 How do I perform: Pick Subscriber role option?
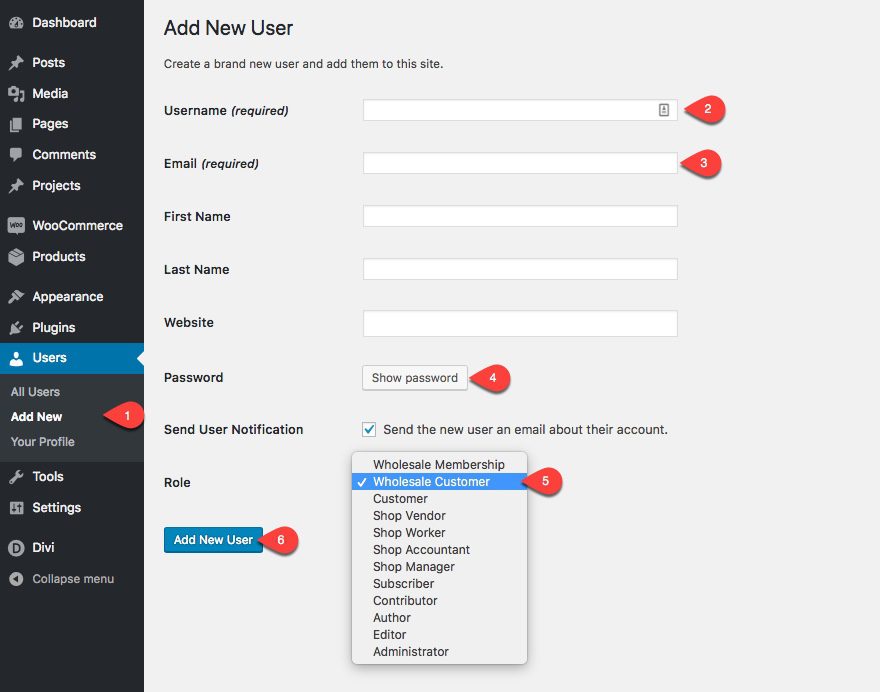403,584
